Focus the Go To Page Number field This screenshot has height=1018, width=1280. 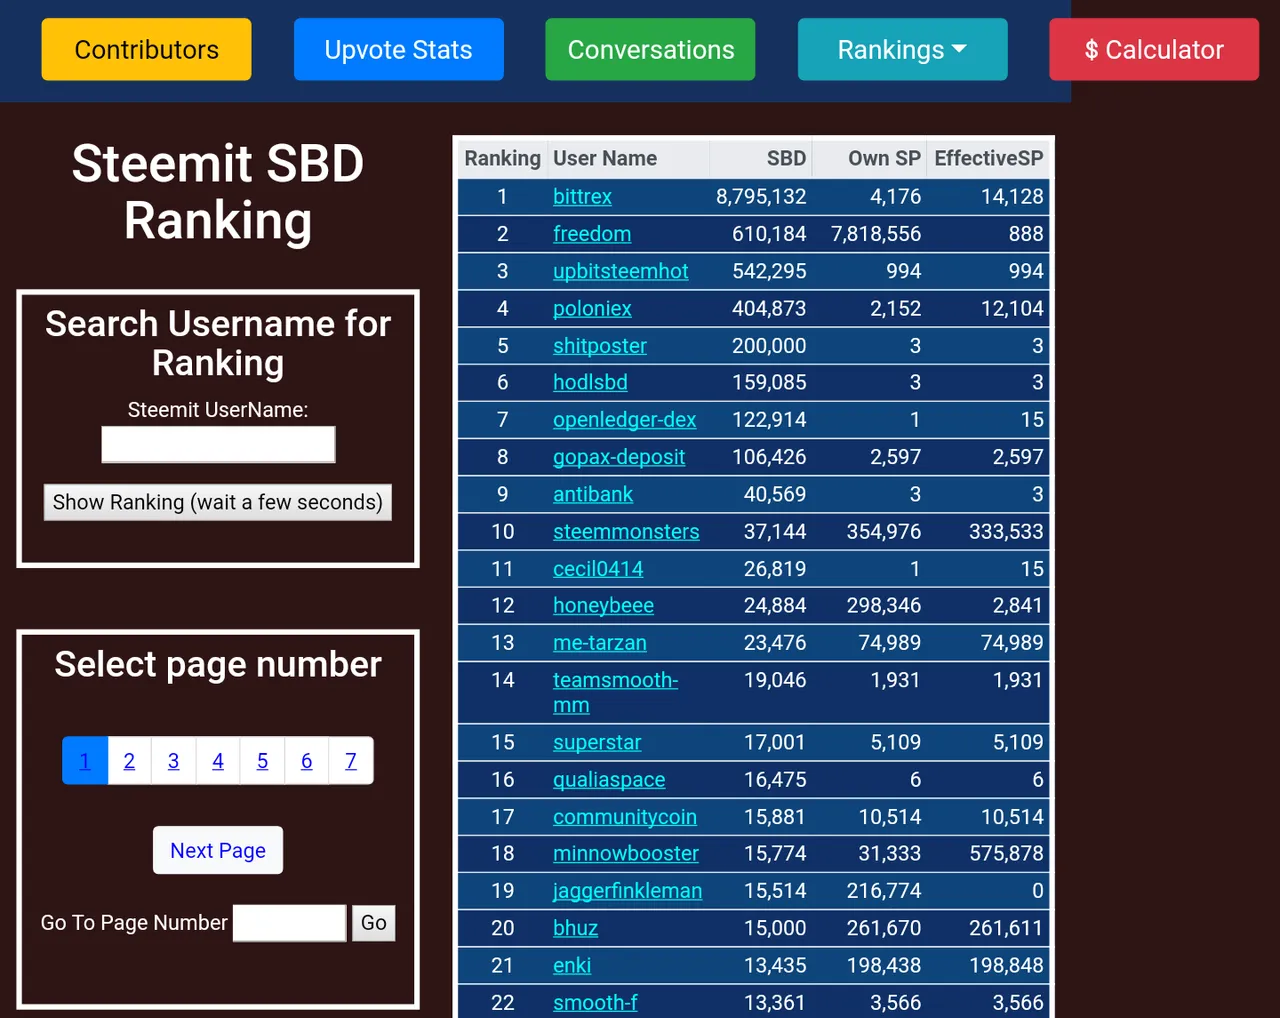point(290,923)
